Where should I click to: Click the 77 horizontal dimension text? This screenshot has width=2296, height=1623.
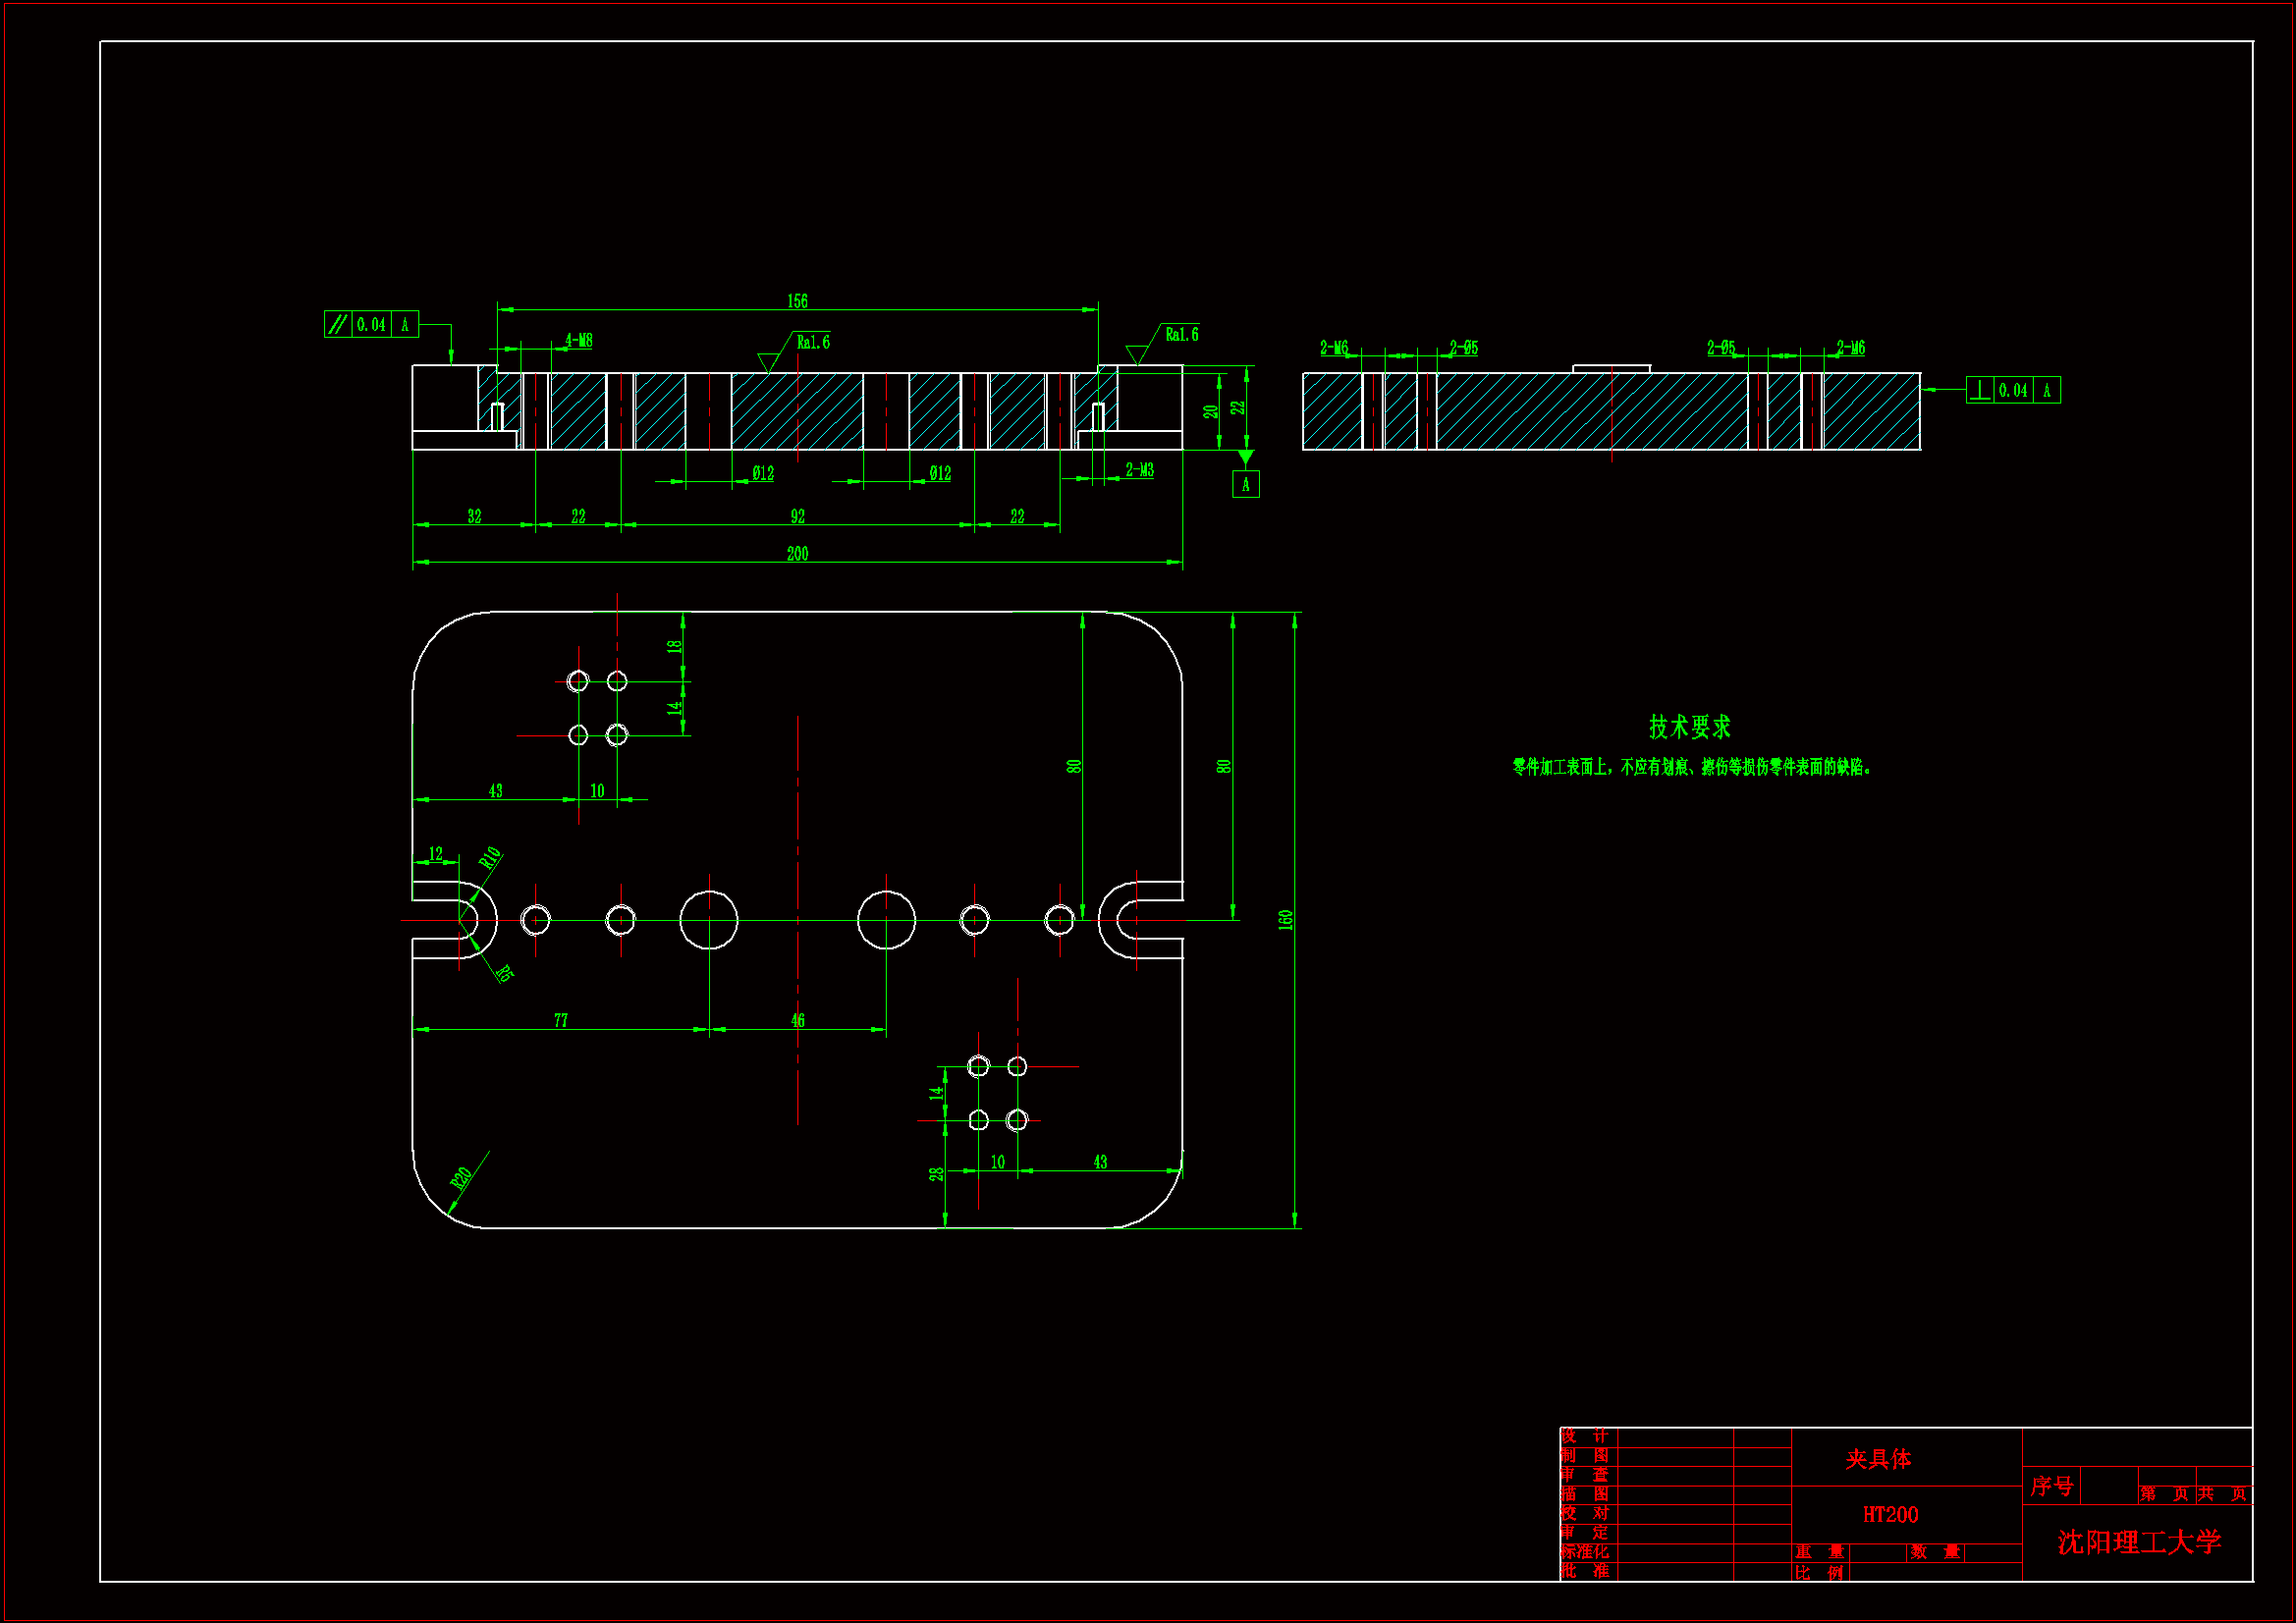[561, 1020]
